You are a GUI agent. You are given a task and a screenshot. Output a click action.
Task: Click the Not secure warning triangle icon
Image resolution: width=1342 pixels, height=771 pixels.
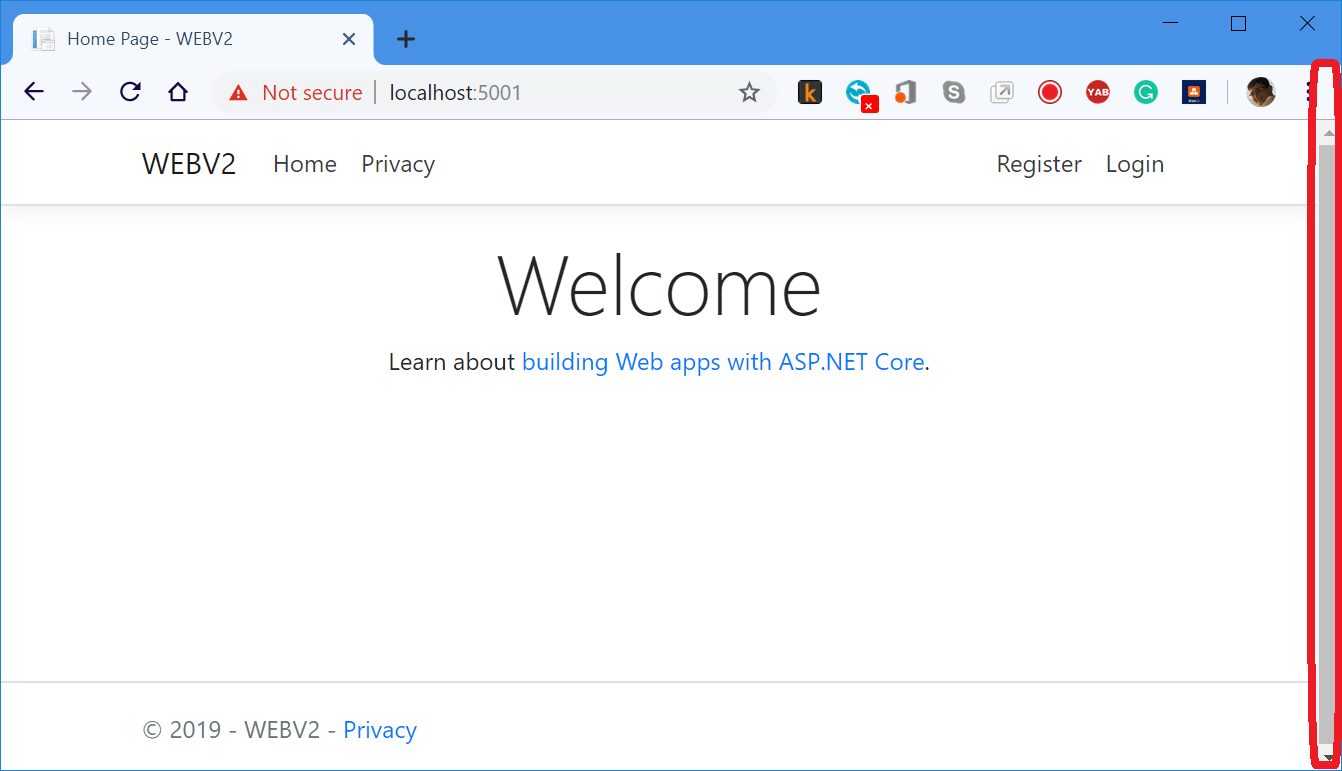click(x=238, y=93)
